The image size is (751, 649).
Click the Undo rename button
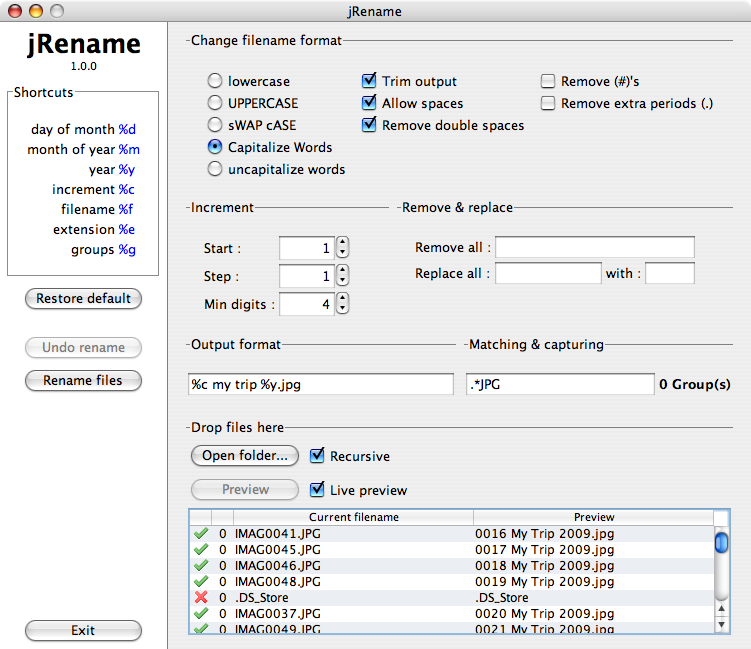(83, 347)
